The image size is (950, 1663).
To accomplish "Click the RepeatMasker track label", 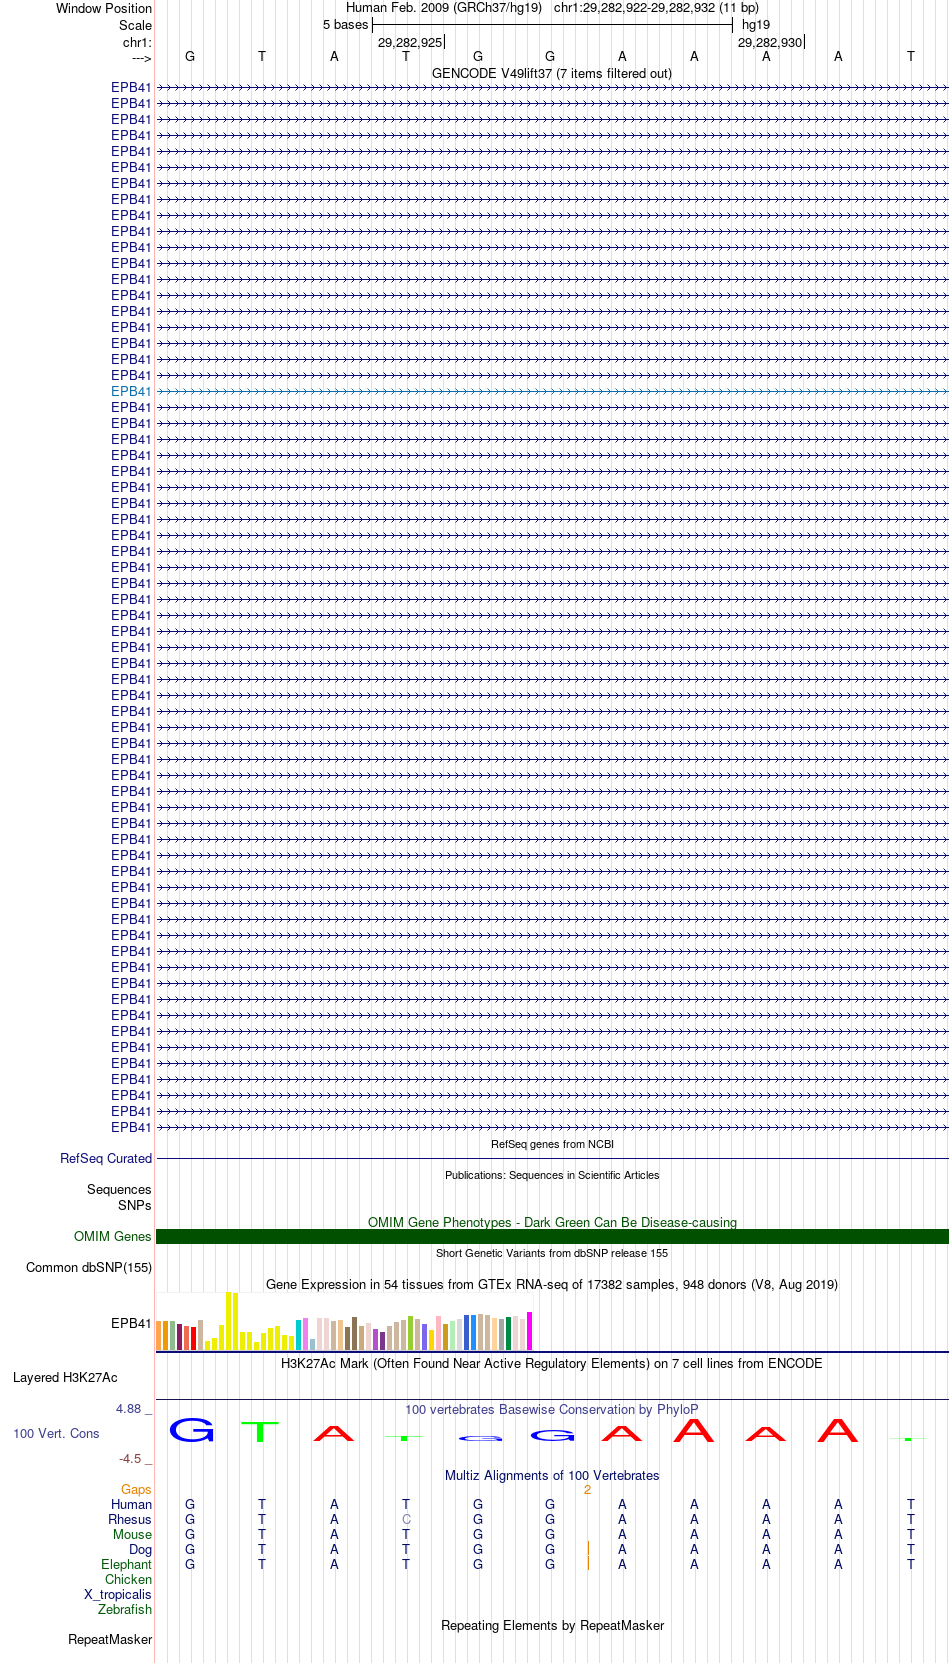I will pyautogui.click(x=110, y=1640).
